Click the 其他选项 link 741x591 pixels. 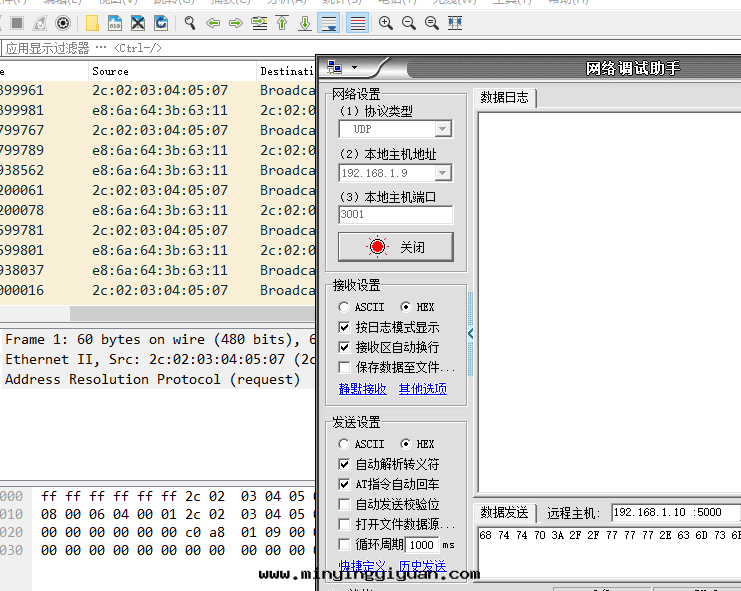tap(423, 389)
